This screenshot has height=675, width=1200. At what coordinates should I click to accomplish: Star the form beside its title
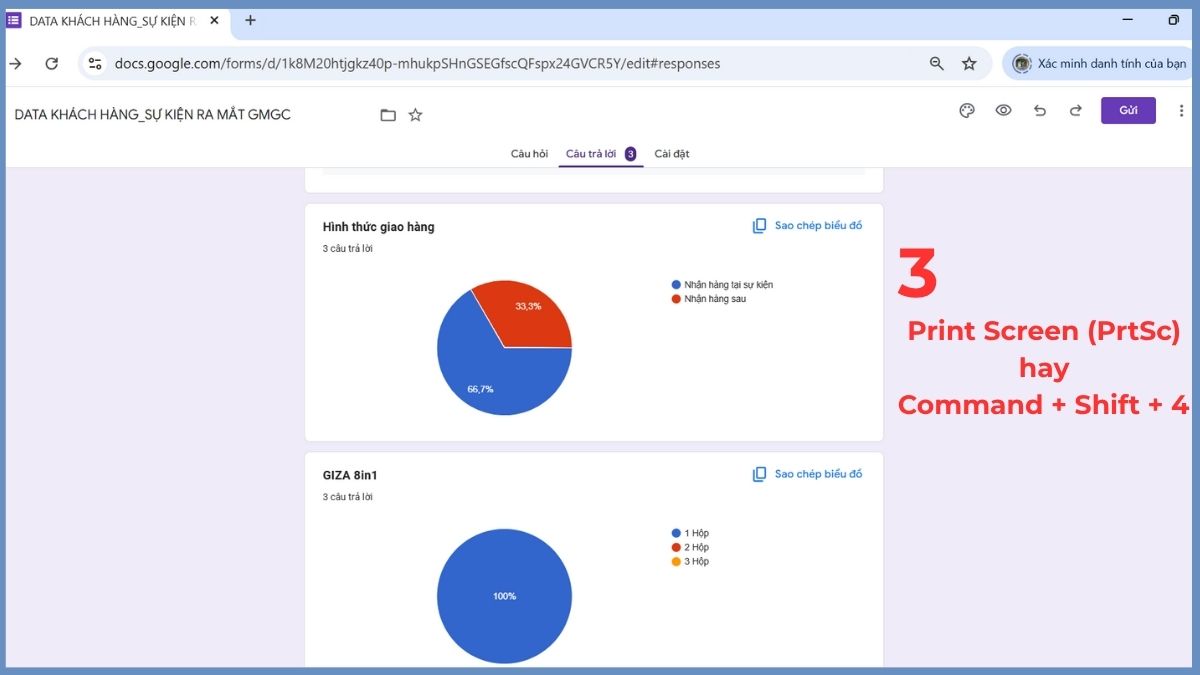pos(415,114)
